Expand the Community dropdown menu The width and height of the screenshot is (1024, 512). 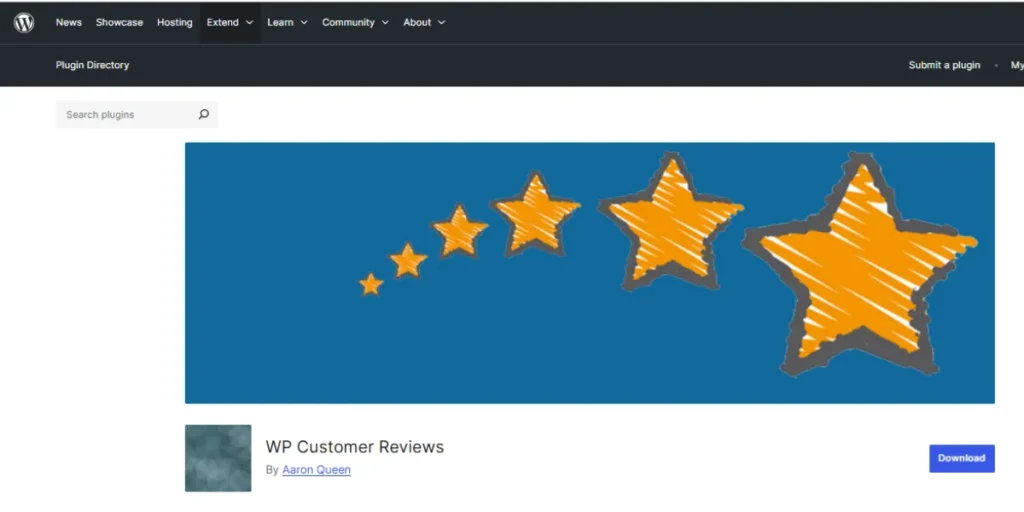coord(355,22)
